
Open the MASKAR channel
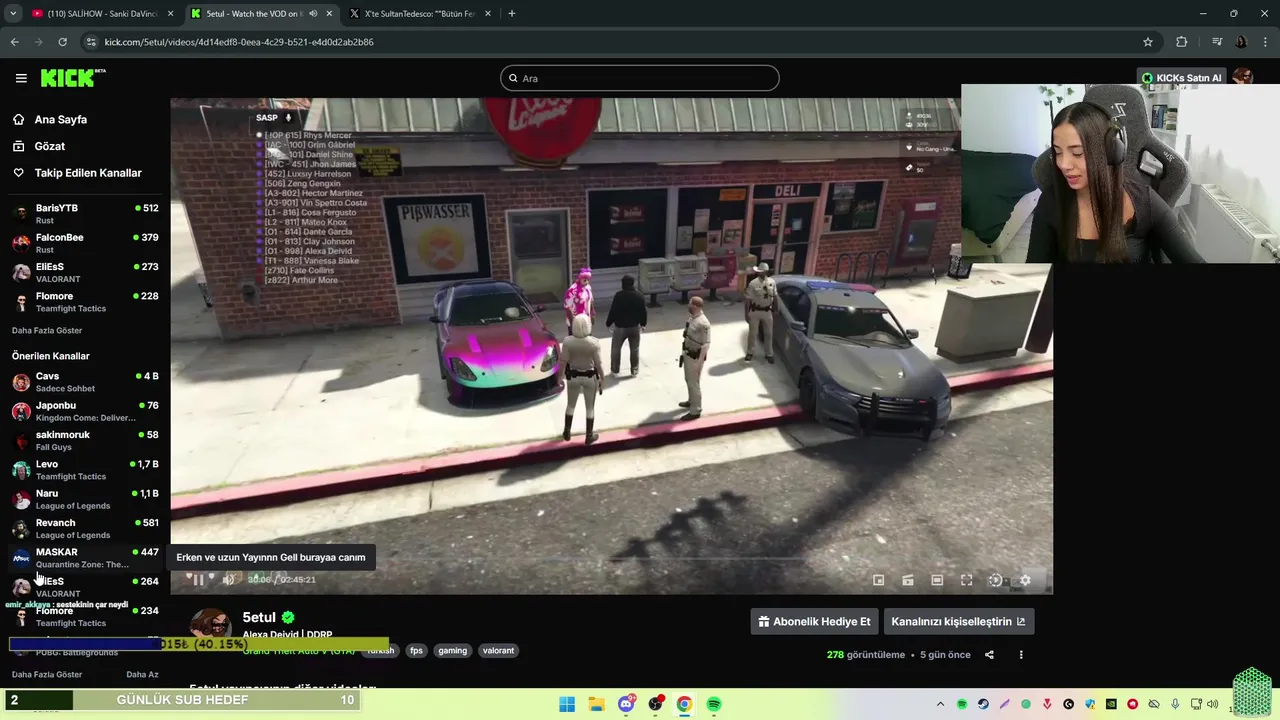pyautogui.click(x=84, y=557)
